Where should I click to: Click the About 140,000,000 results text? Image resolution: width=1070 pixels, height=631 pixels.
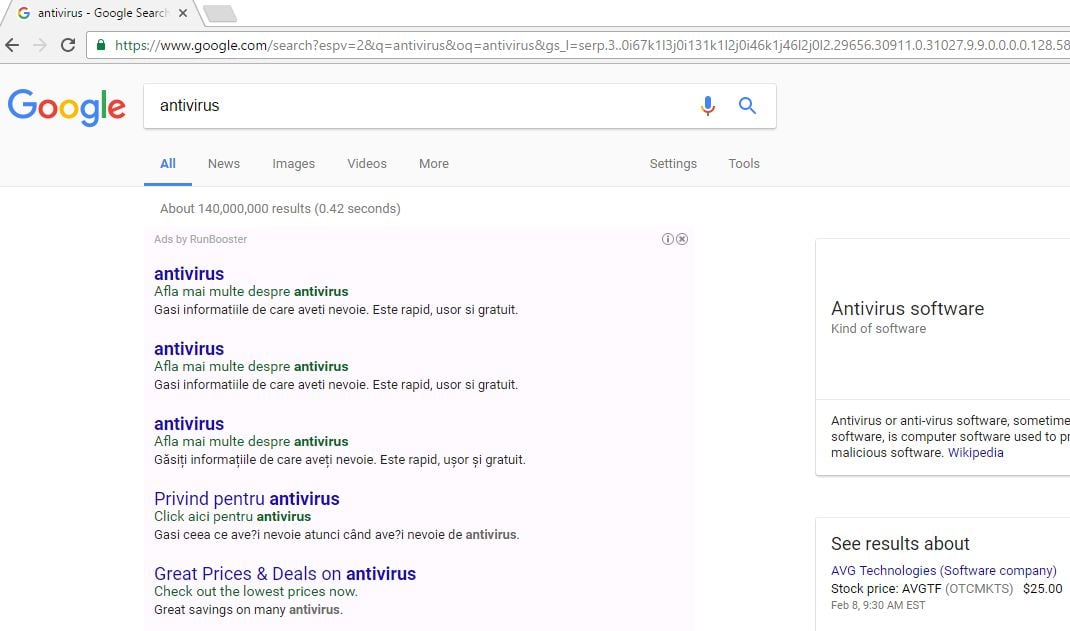tap(280, 209)
